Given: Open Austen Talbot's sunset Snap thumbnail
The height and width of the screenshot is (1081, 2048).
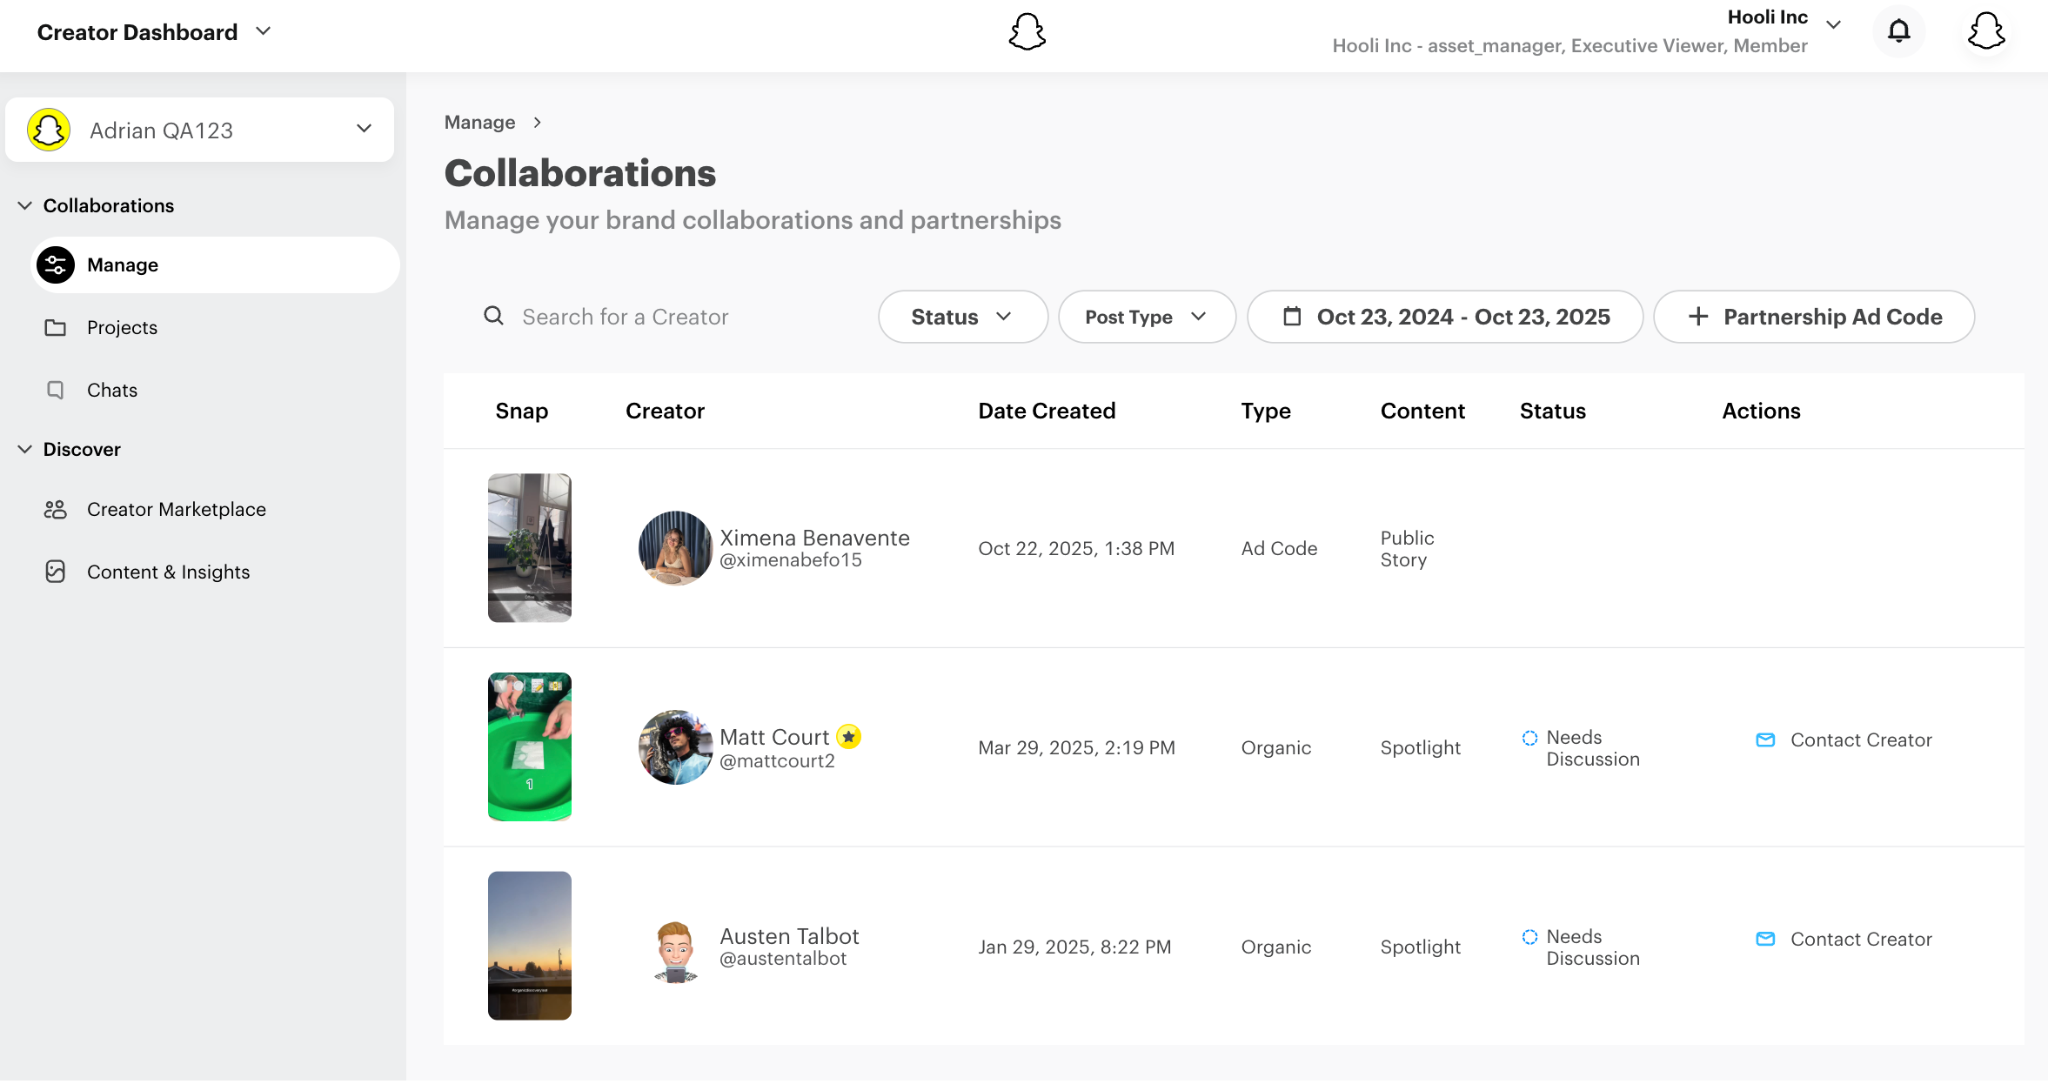Looking at the screenshot, I should point(530,946).
